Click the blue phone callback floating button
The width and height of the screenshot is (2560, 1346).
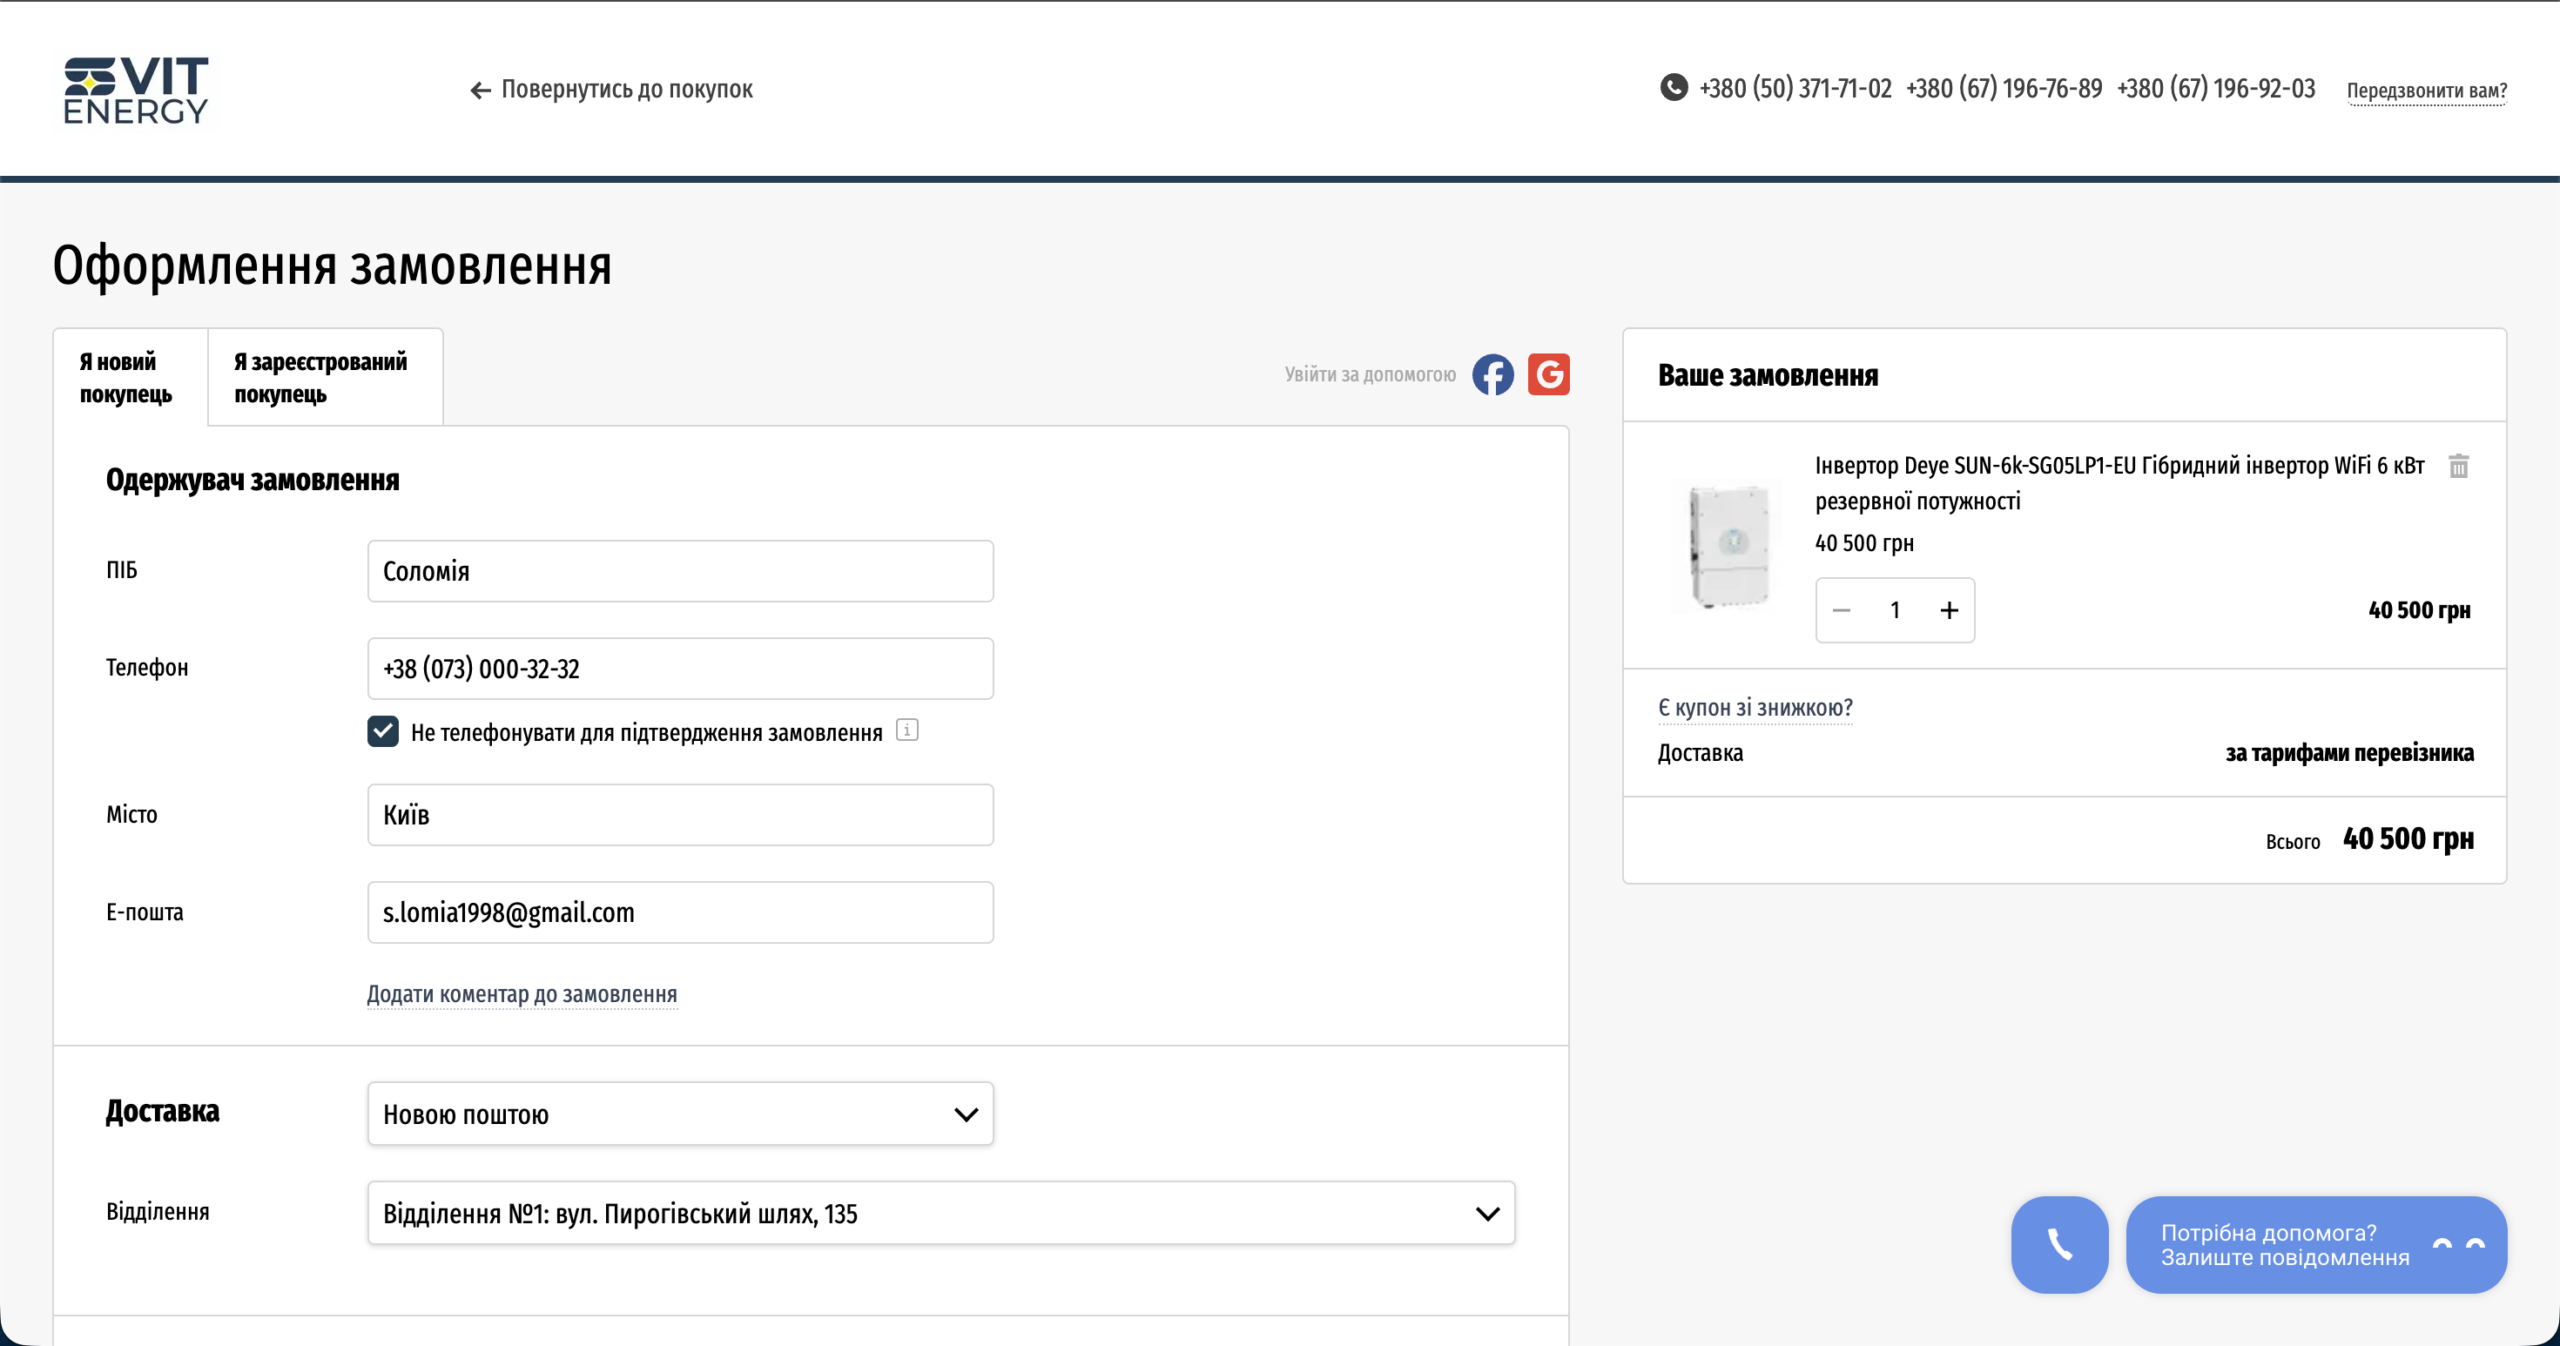2060,1244
